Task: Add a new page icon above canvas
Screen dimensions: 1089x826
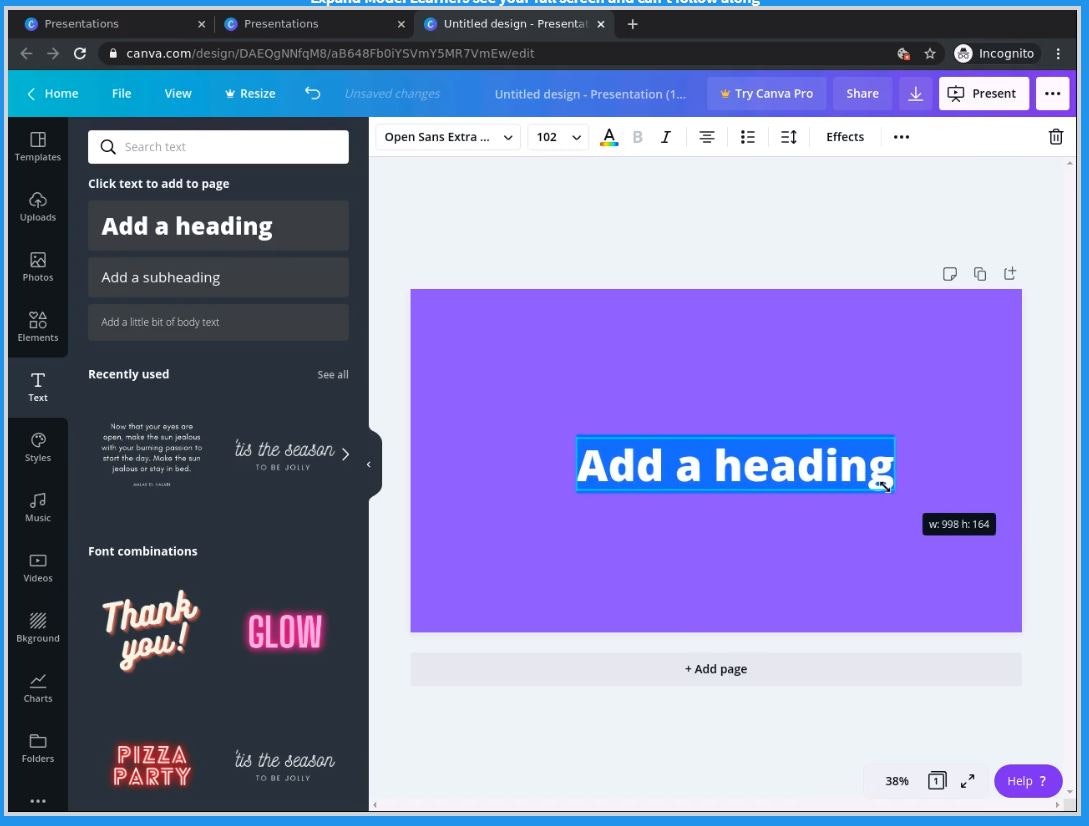Action: click(1010, 274)
